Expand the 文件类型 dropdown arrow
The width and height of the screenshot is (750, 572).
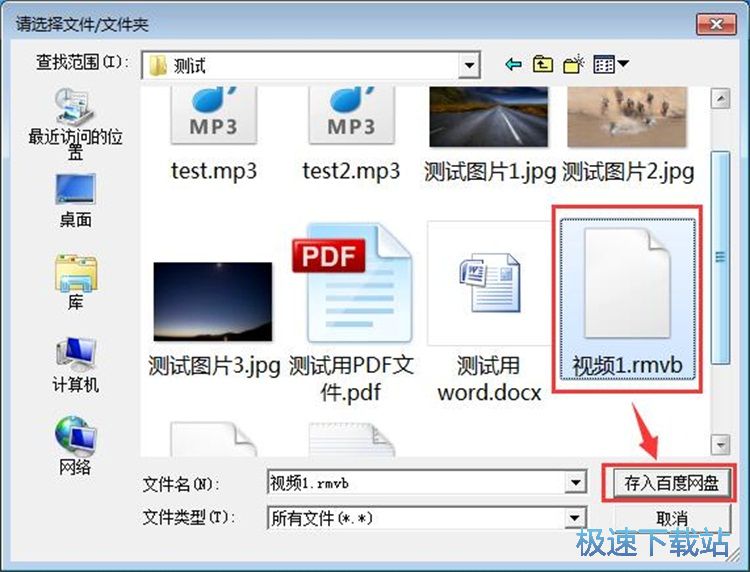(575, 518)
